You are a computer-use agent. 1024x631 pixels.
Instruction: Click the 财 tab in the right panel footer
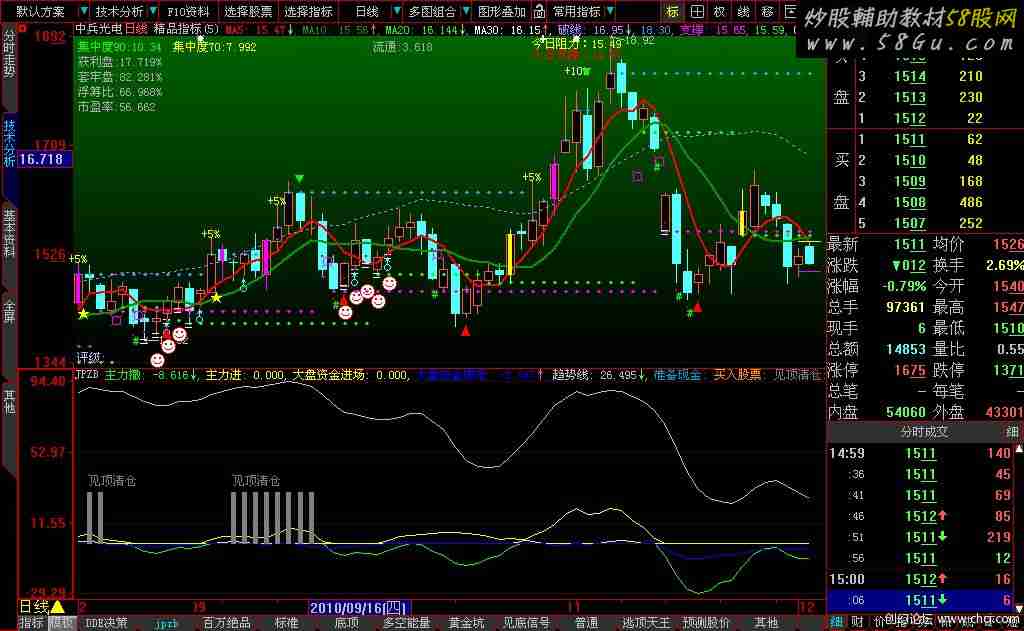tap(857, 623)
